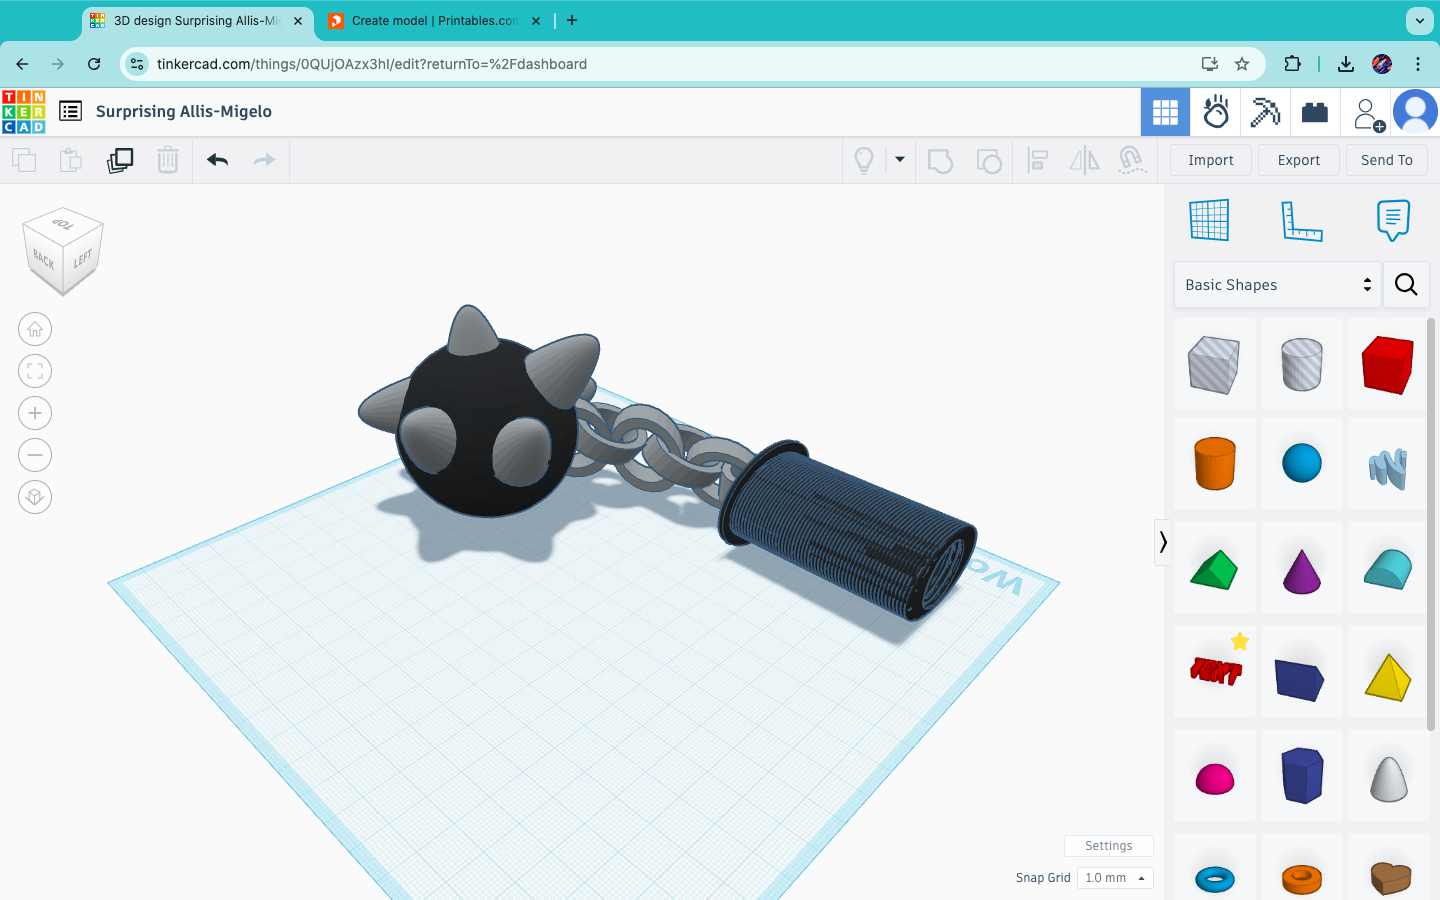
Task: Toggle Show all hidden objects lightbulb
Action: tap(864, 160)
